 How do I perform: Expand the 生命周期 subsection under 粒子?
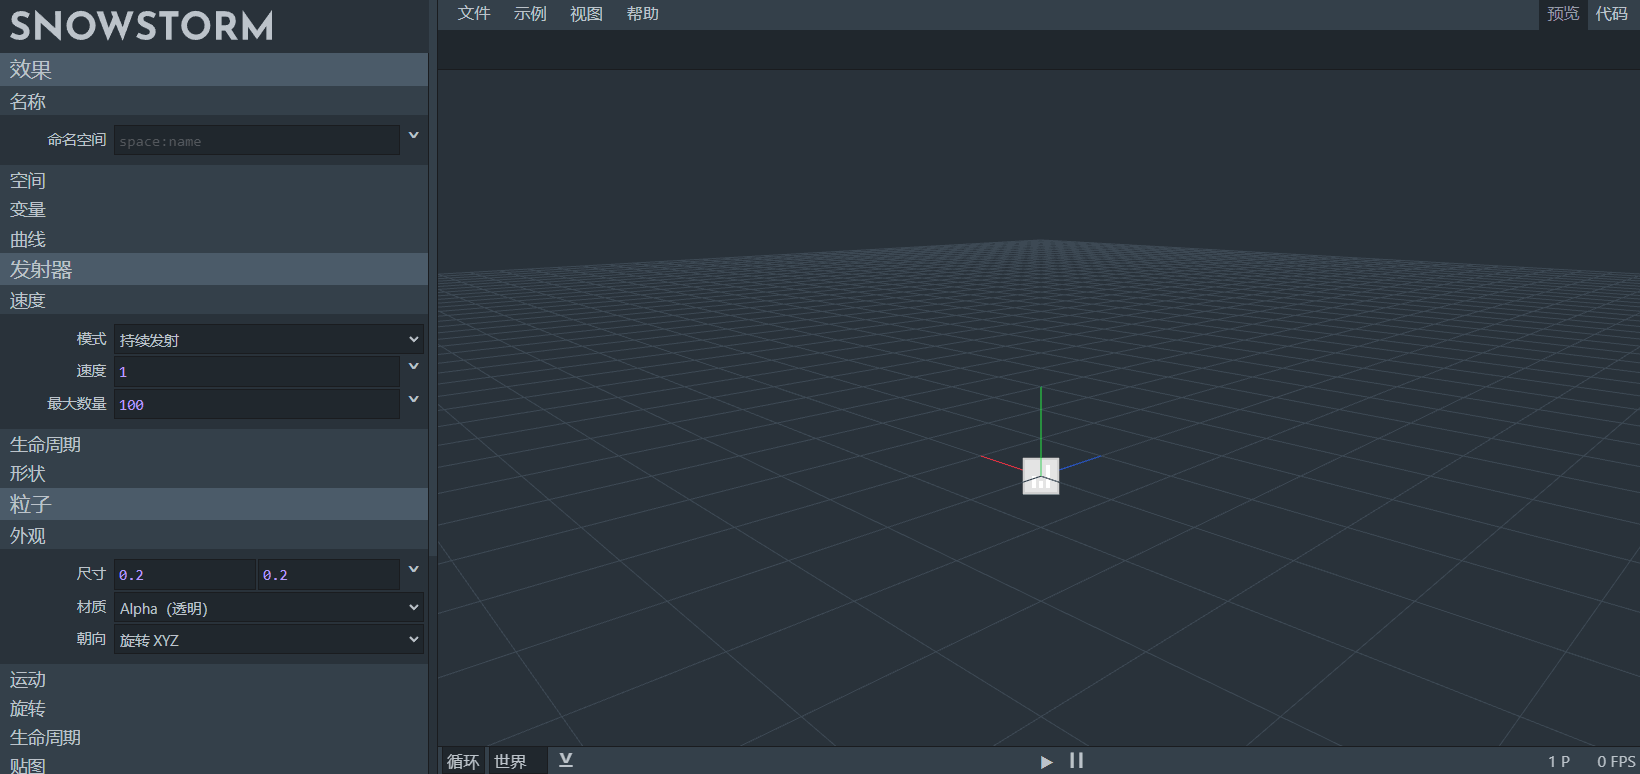point(214,737)
